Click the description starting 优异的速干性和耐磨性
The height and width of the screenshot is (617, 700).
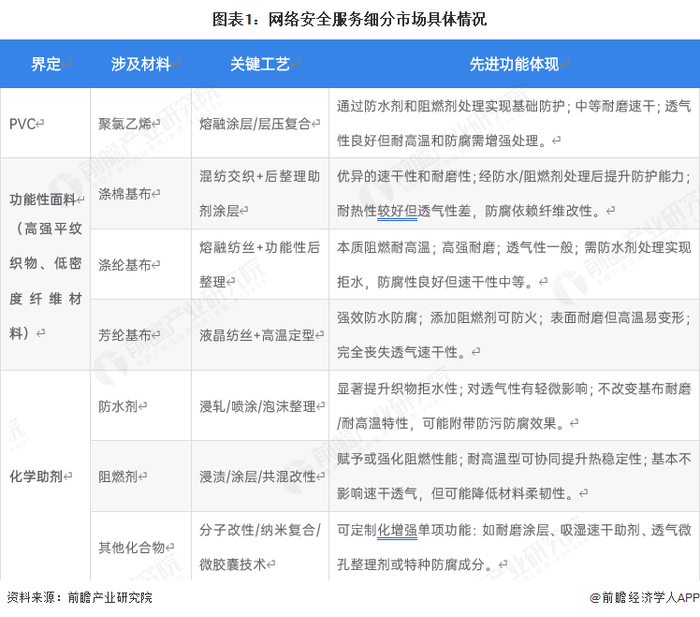coord(514,193)
